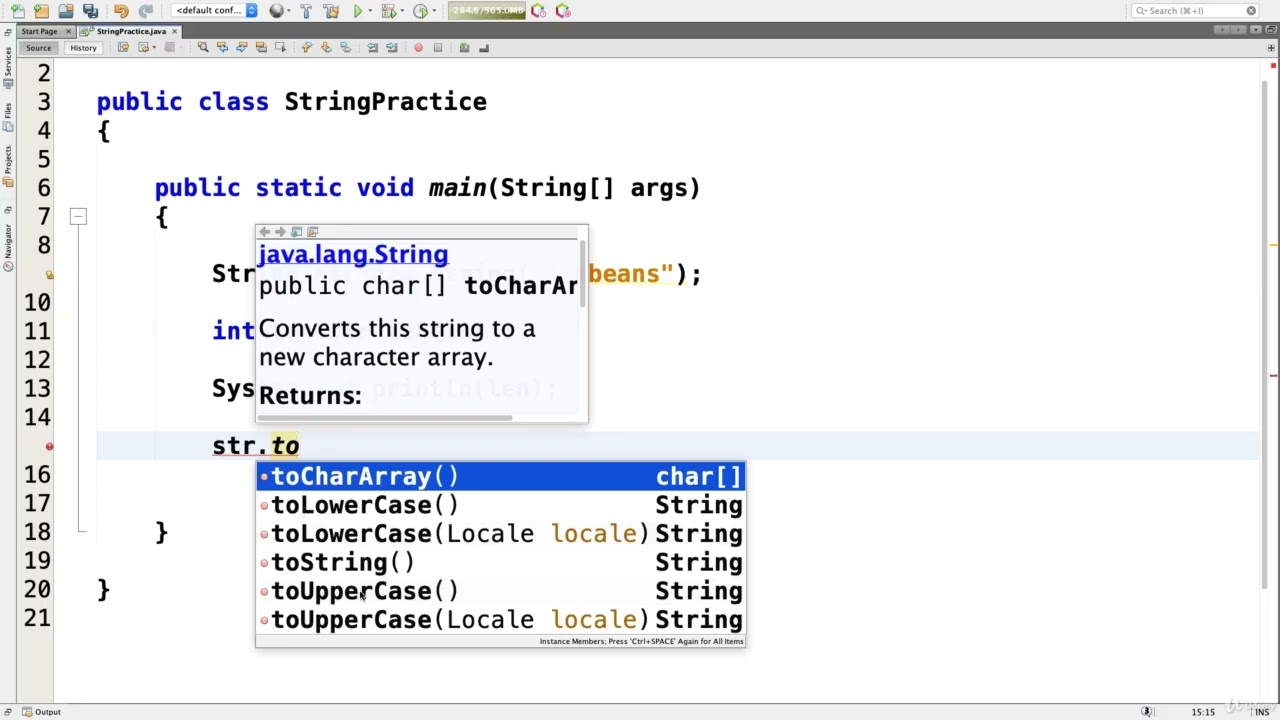
Task: Select toLowerCase() completion without arguments
Action: [500, 505]
